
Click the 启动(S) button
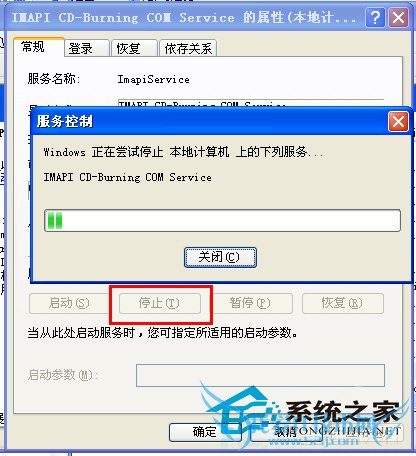[69, 303]
